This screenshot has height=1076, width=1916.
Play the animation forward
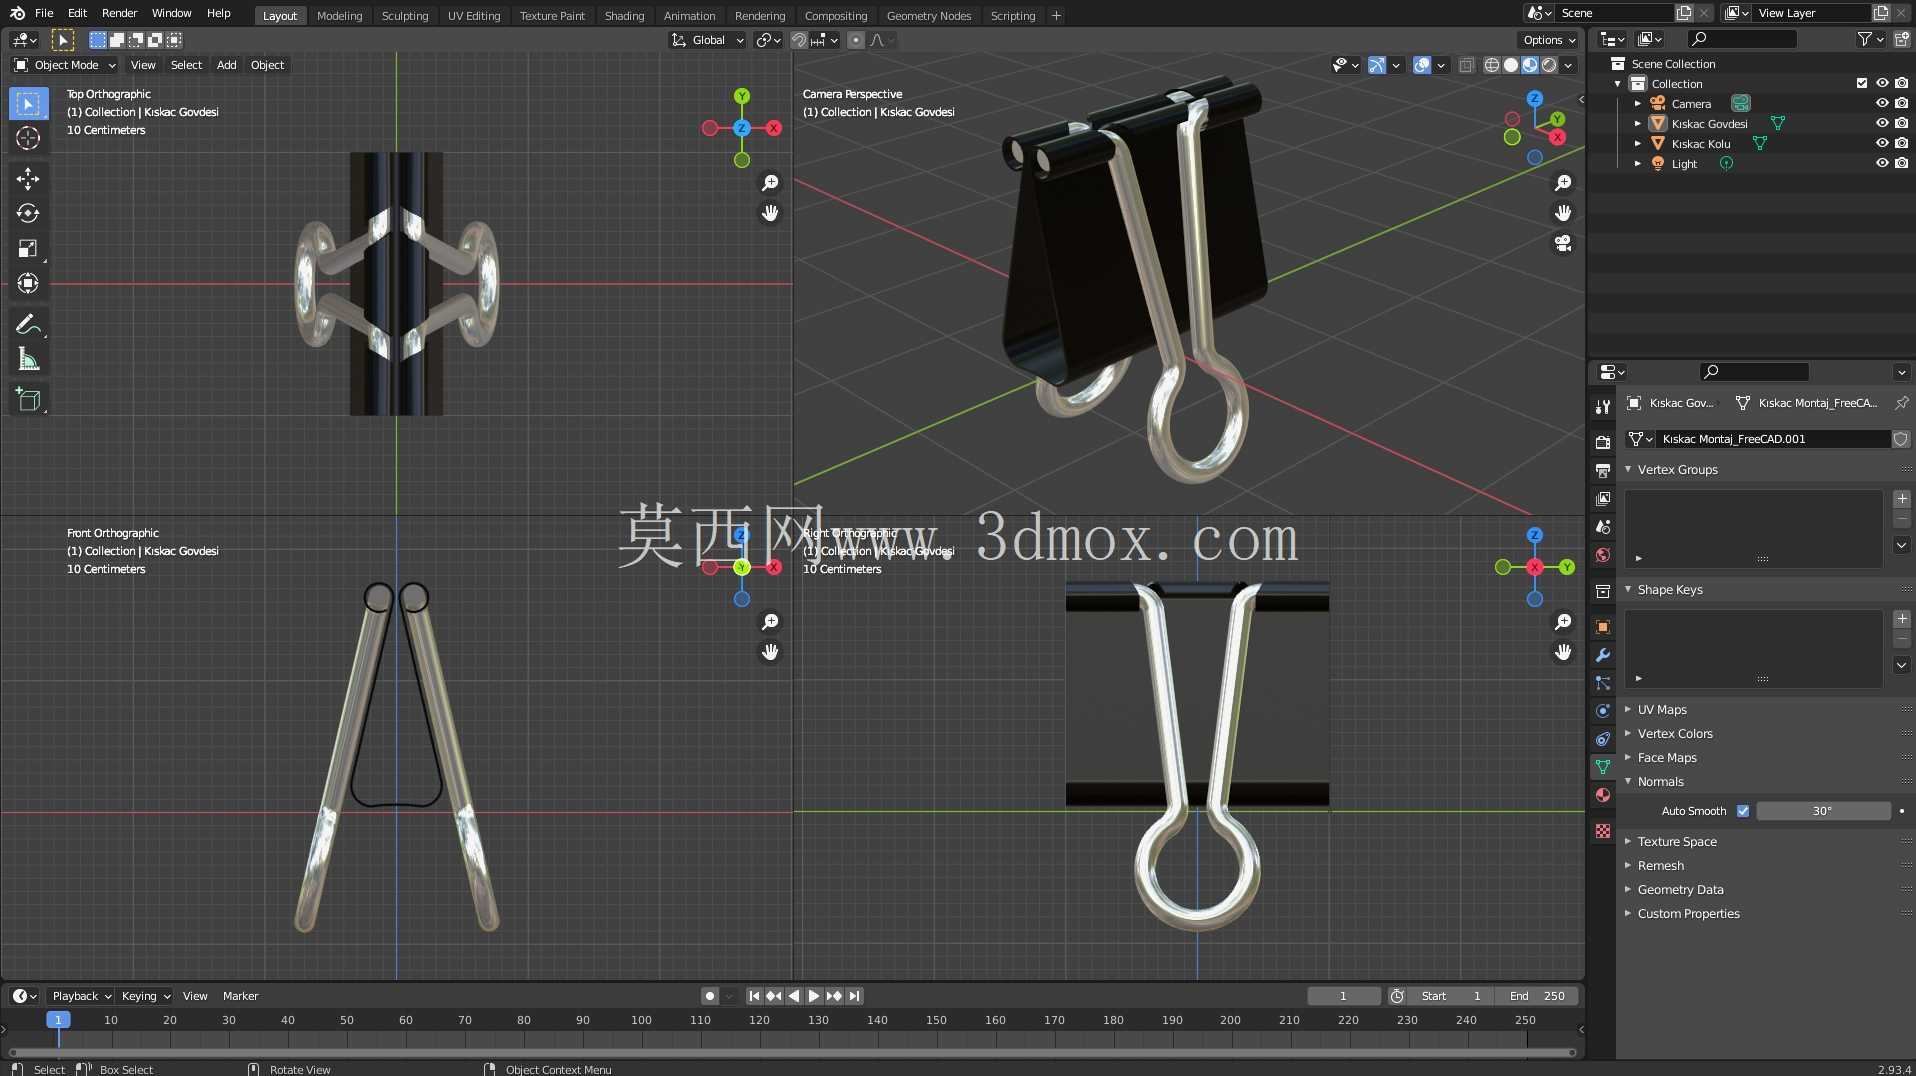(x=813, y=996)
